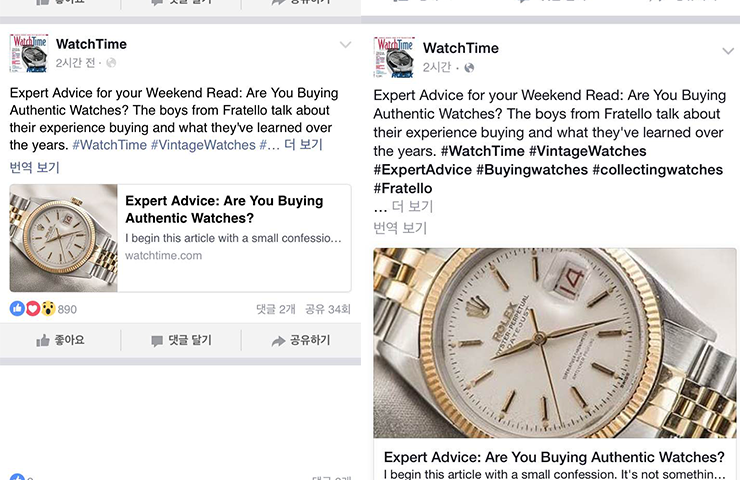Open the left post options chevron
This screenshot has height=480, width=740.
coord(345,45)
